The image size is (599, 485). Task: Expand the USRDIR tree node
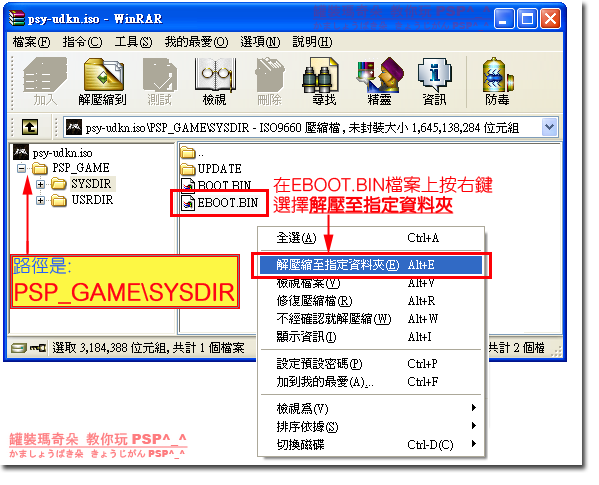pyautogui.click(x=40, y=200)
